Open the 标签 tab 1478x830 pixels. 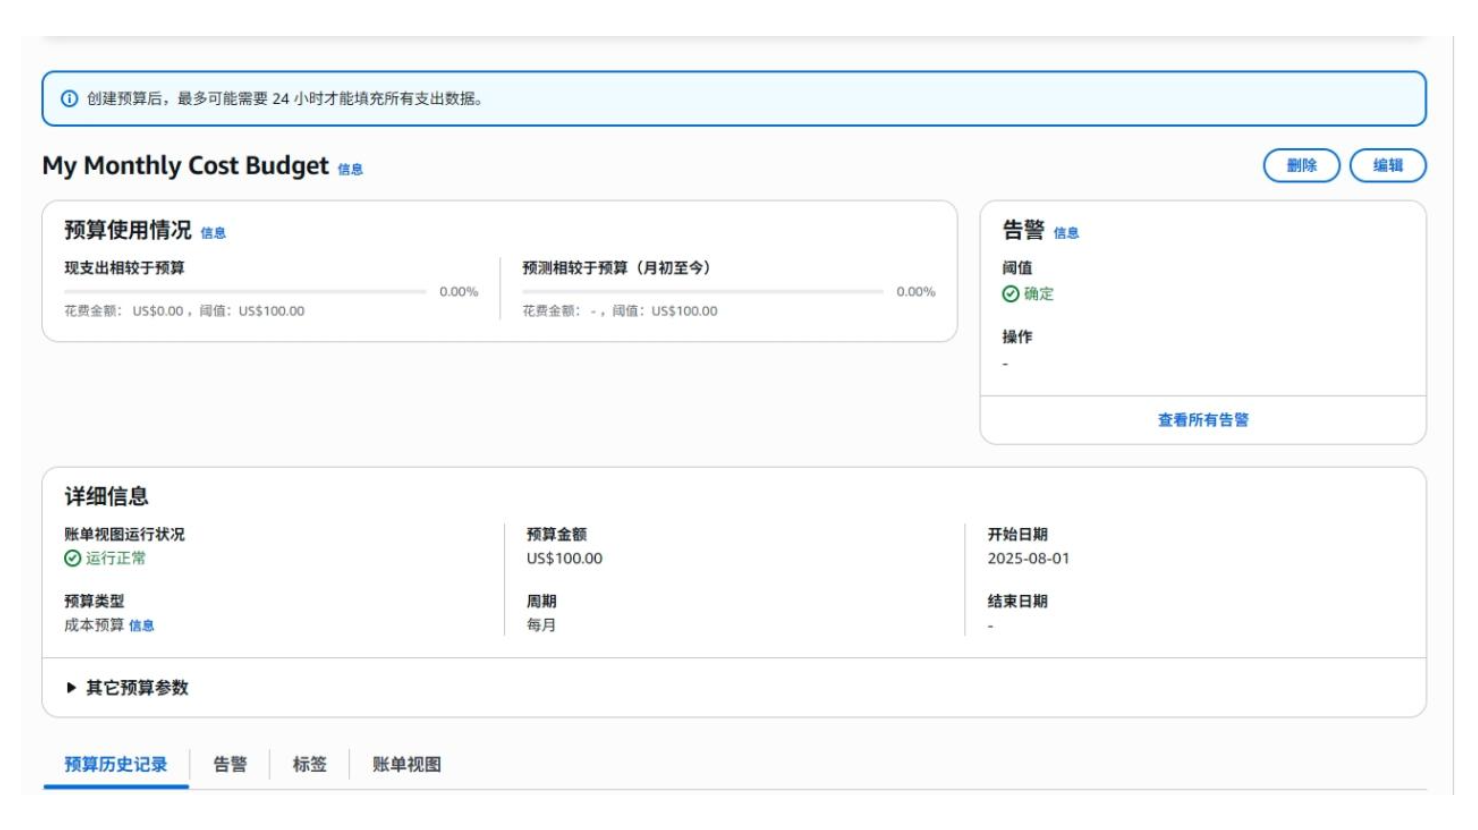pyautogui.click(x=309, y=765)
